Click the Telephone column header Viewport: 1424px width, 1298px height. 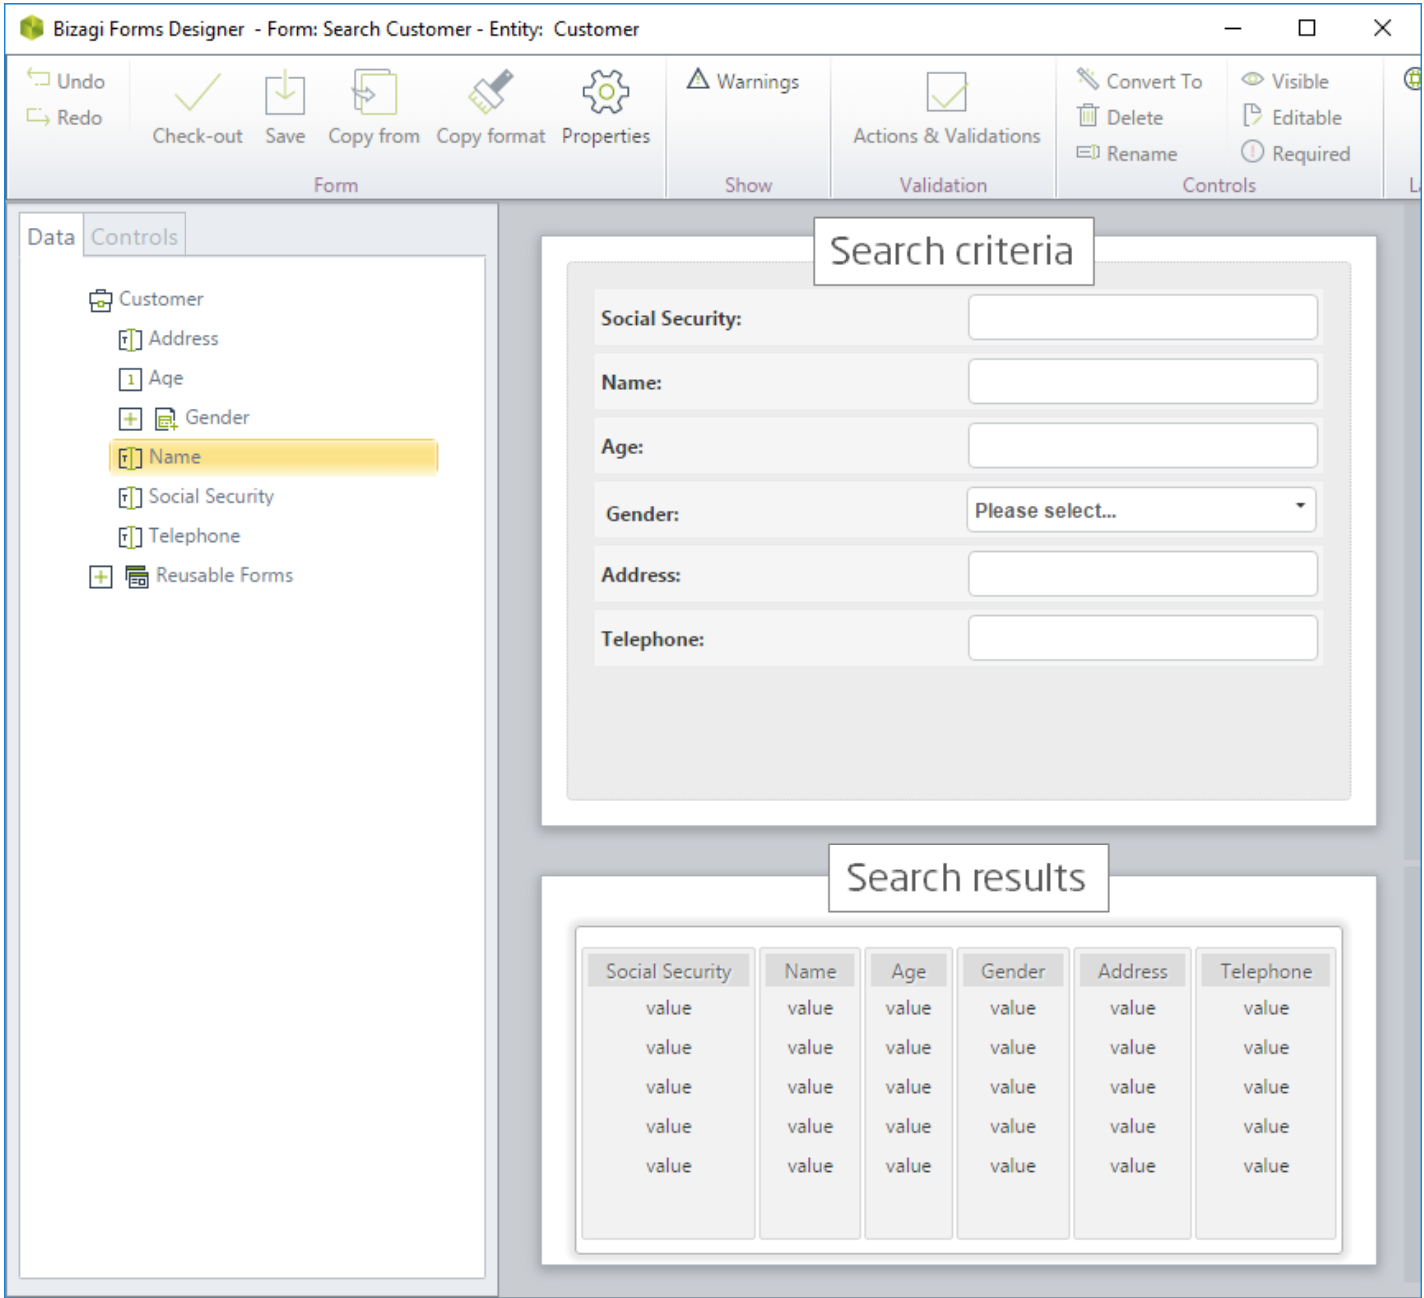point(1266,971)
